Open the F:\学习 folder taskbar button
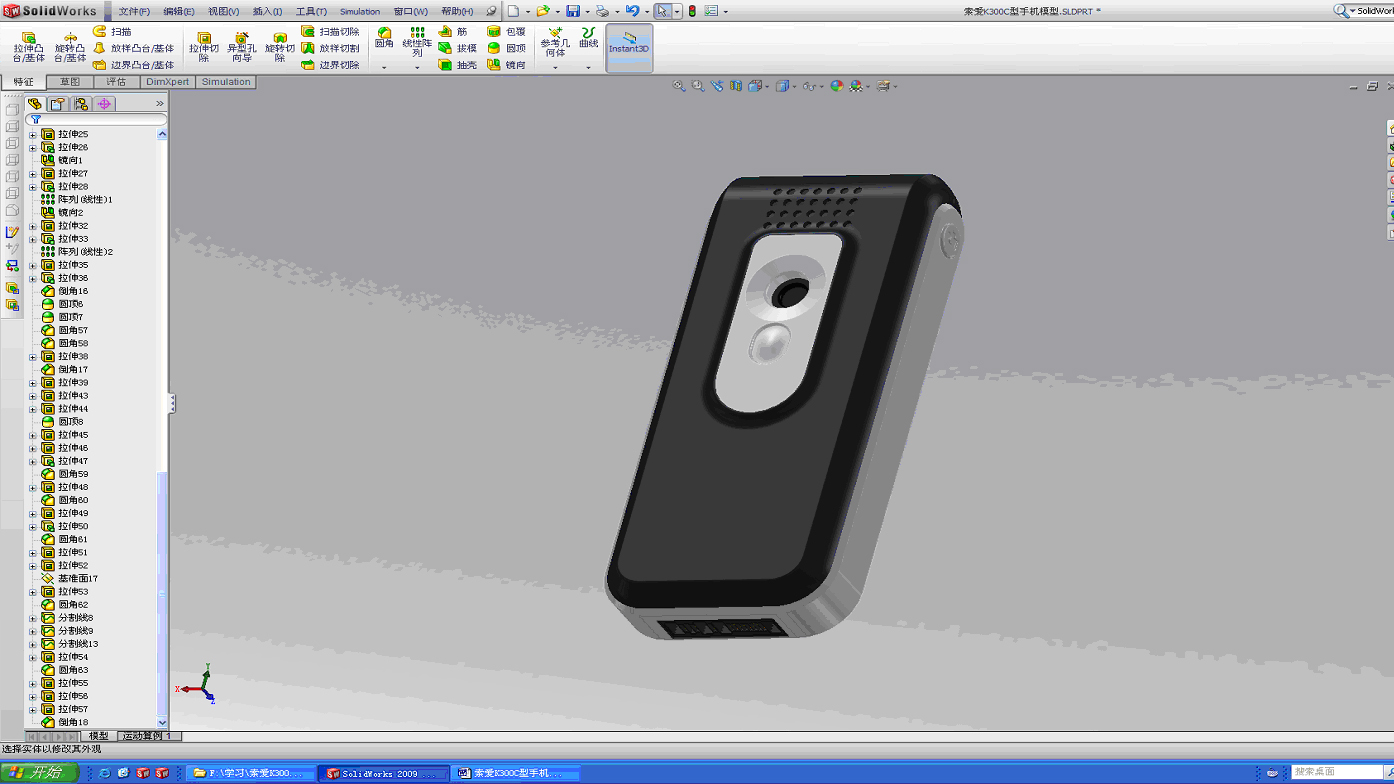1394x784 pixels. pyautogui.click(x=251, y=773)
